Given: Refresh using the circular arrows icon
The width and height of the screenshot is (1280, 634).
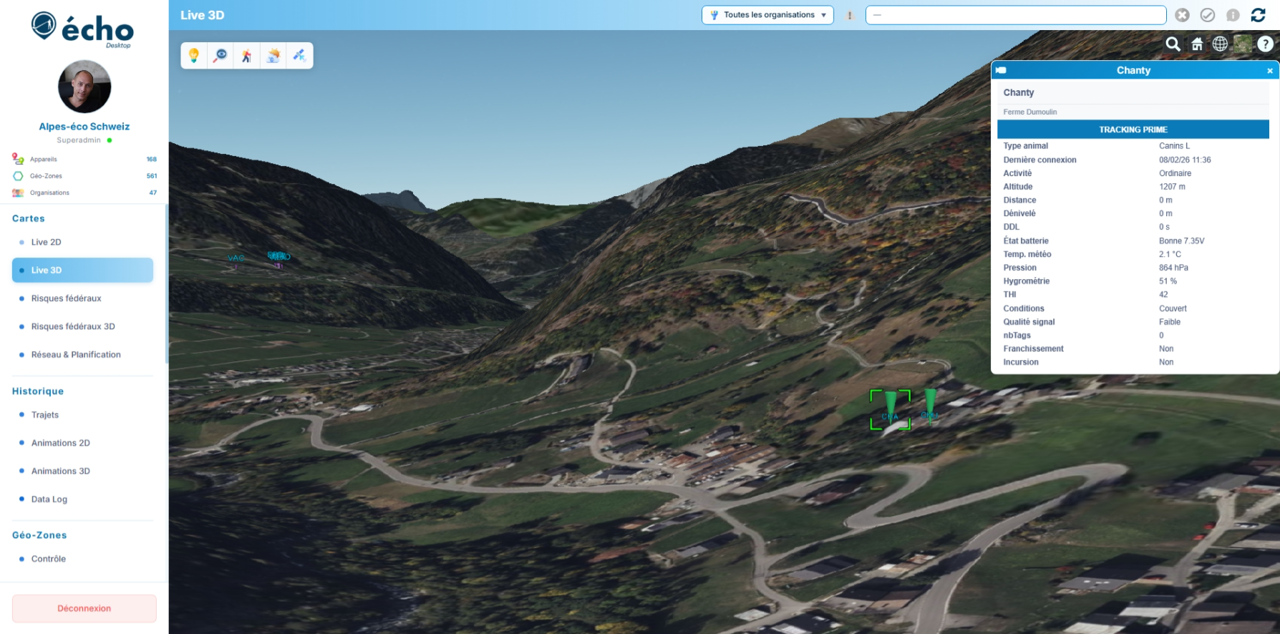Looking at the screenshot, I should [1258, 15].
